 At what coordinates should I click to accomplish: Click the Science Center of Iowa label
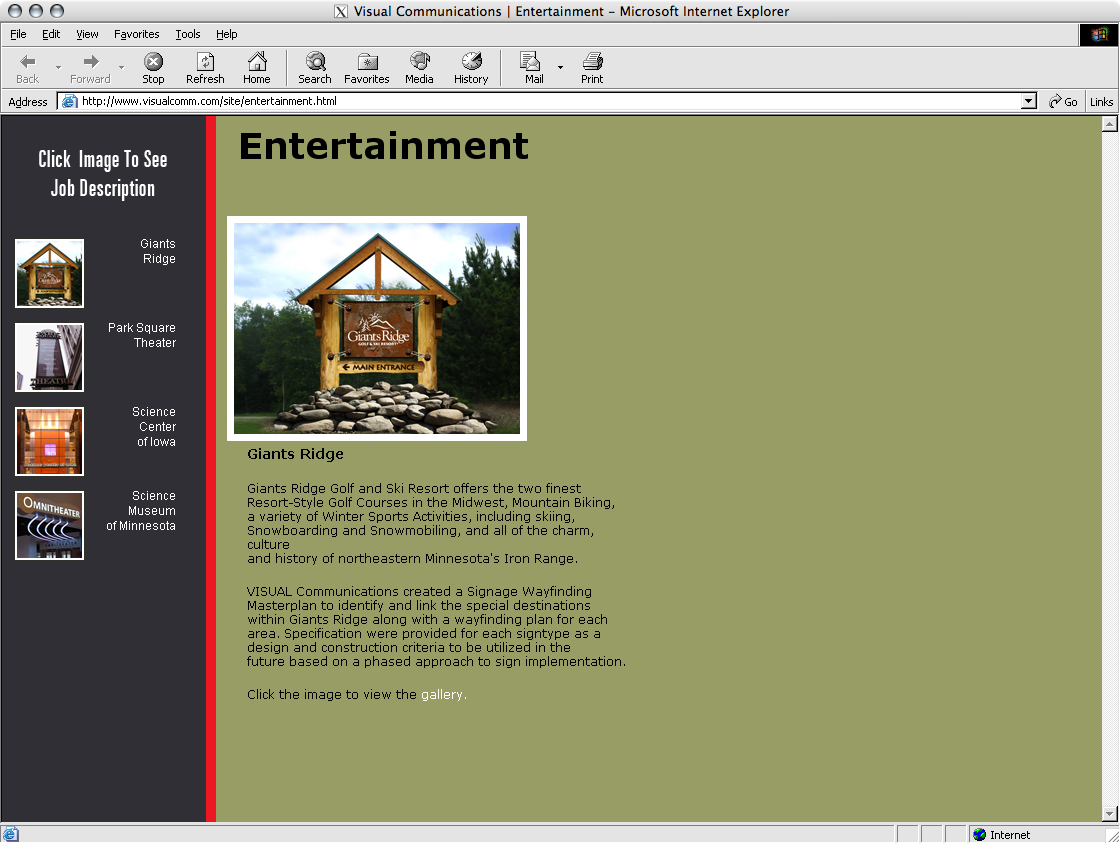pyautogui.click(x=154, y=427)
